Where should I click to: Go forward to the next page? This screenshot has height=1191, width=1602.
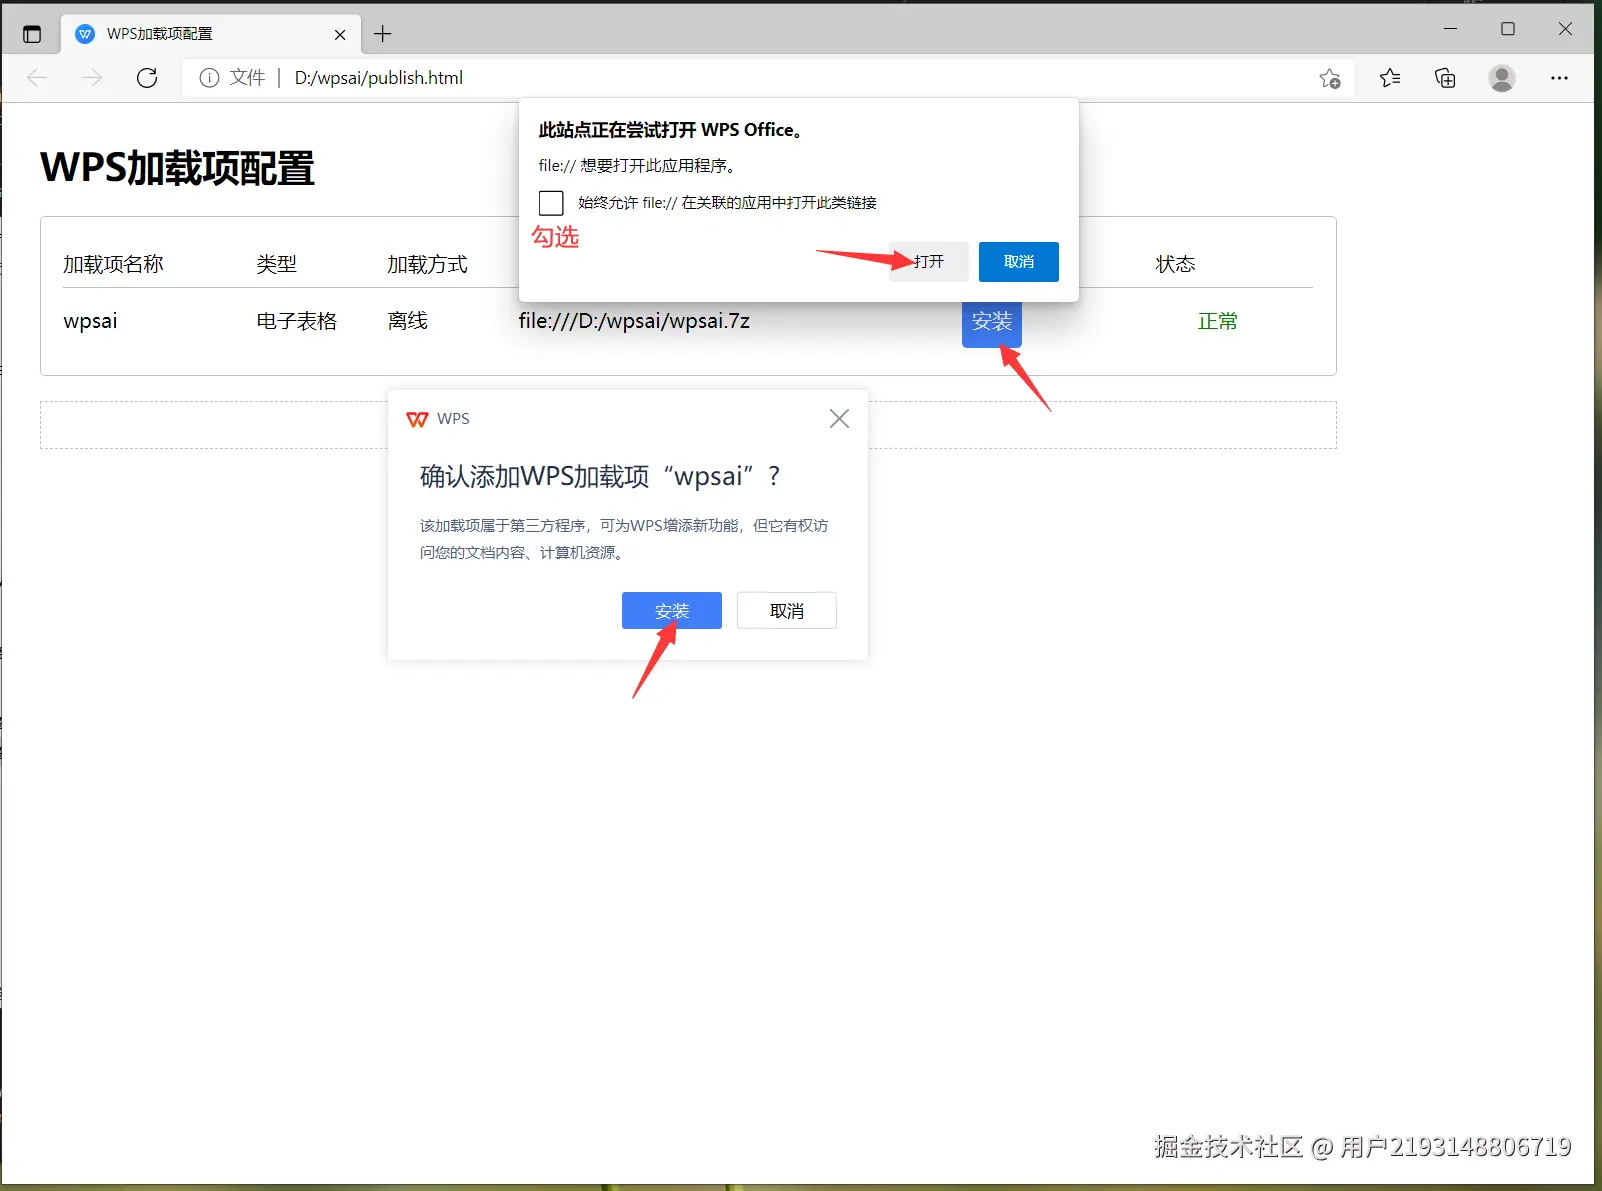(92, 78)
